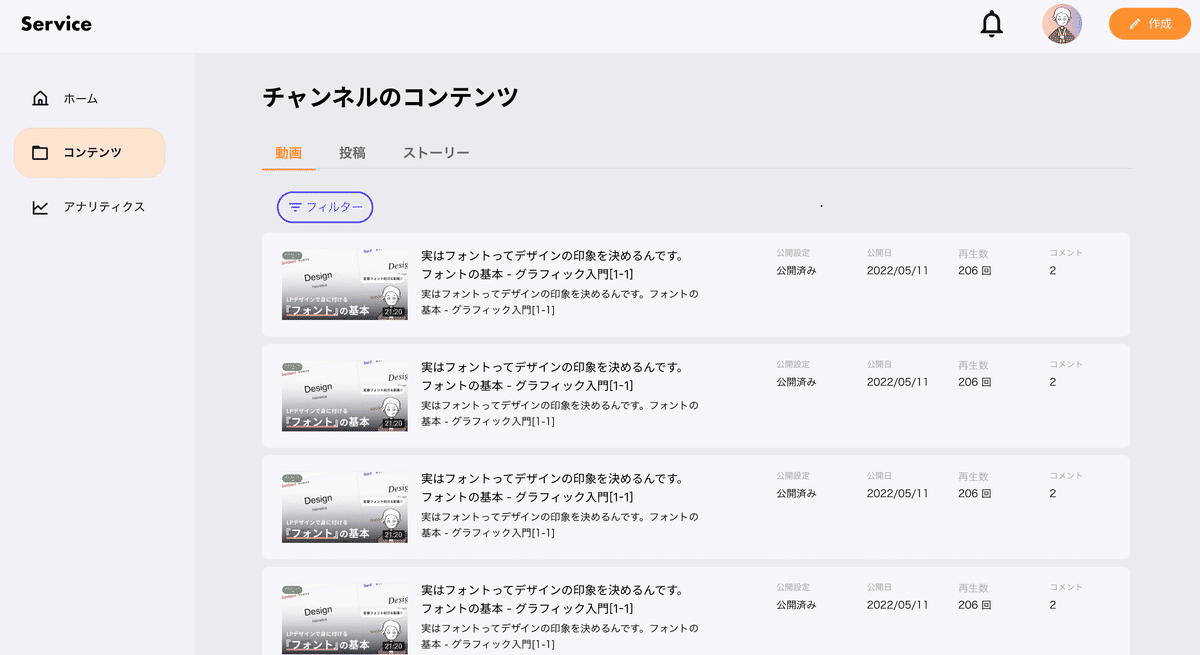The width and height of the screenshot is (1200, 655).
Task: Open notifications via the bell icon
Action: tap(991, 23)
